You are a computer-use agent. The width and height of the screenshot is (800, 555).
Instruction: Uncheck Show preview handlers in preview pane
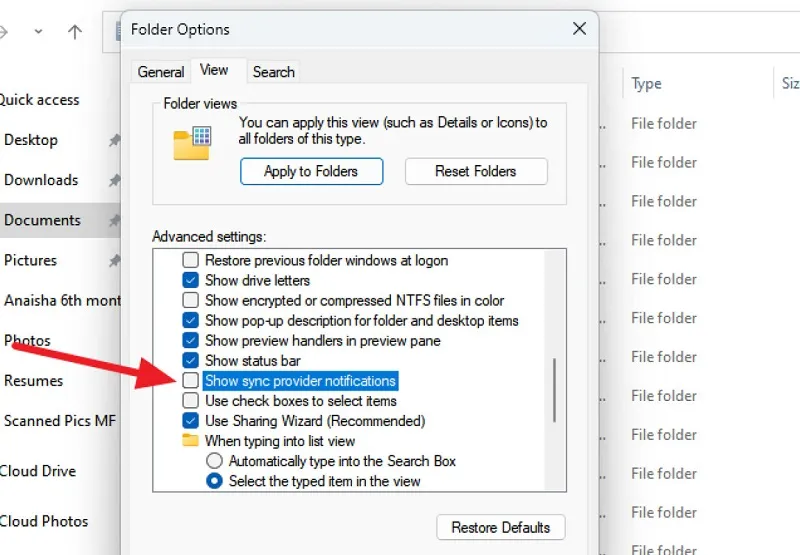(190, 340)
